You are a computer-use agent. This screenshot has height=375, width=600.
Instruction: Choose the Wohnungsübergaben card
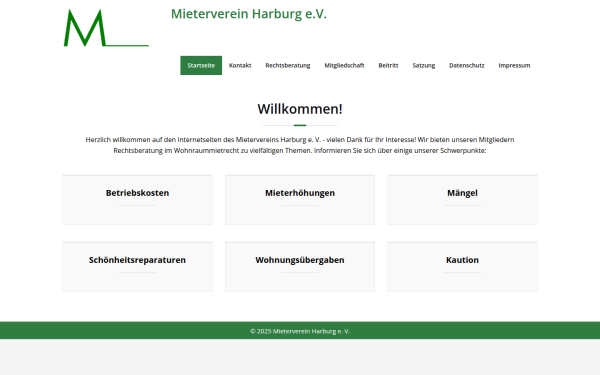(300, 267)
